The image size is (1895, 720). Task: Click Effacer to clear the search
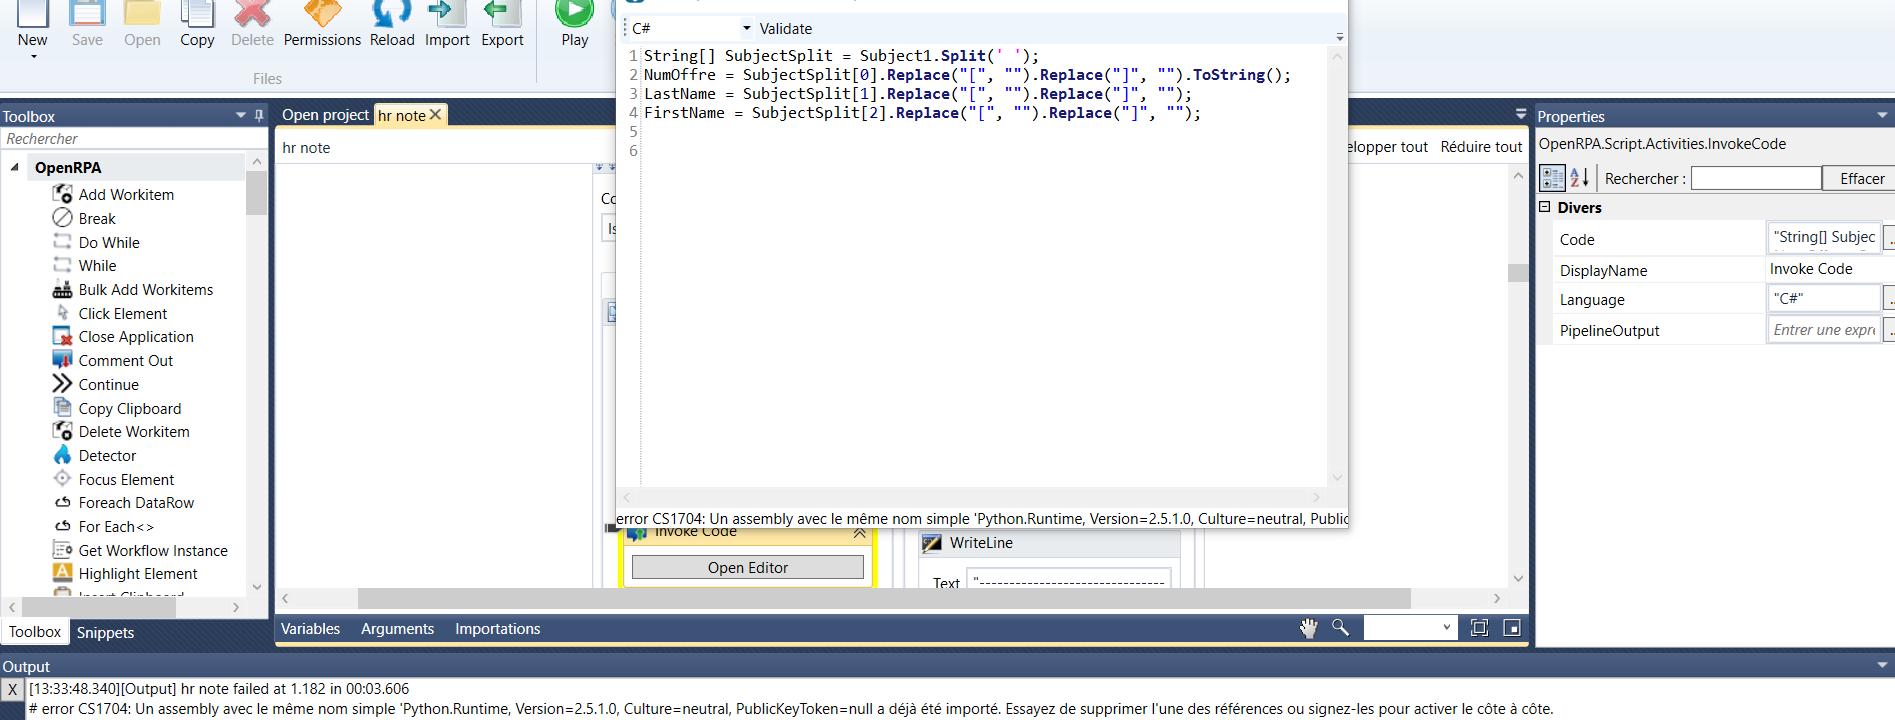1861,178
